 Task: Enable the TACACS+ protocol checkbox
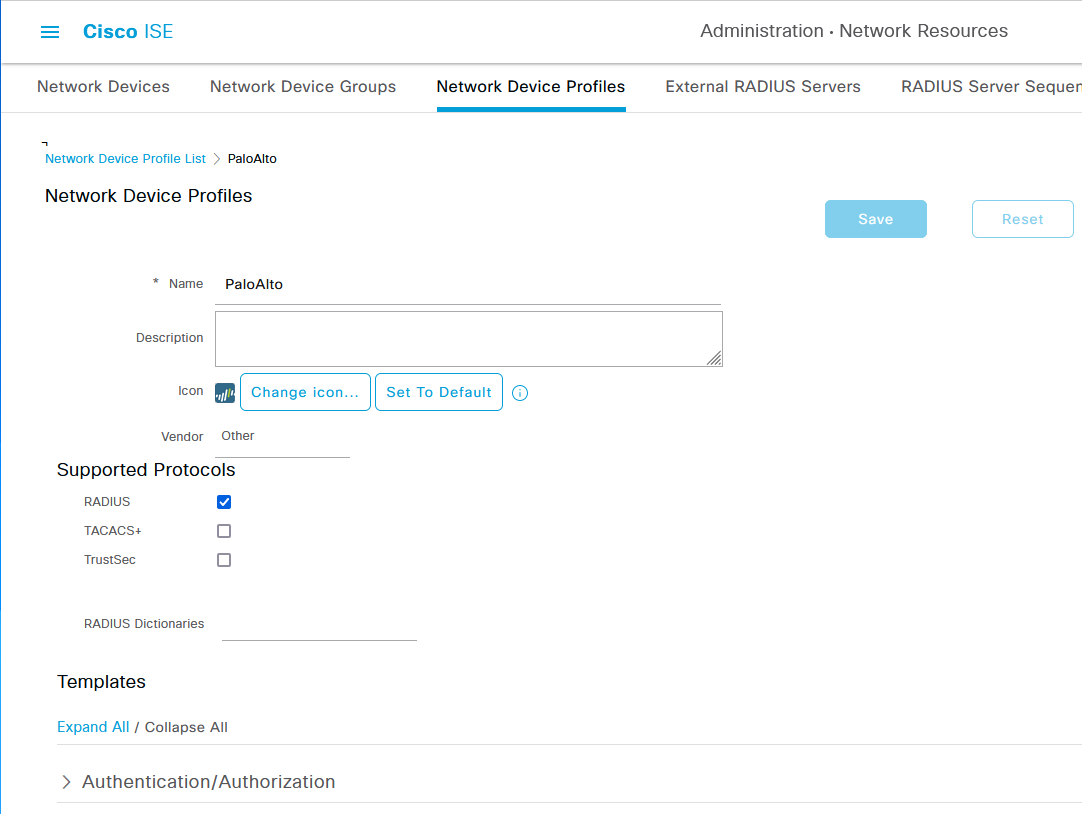pyautogui.click(x=224, y=530)
